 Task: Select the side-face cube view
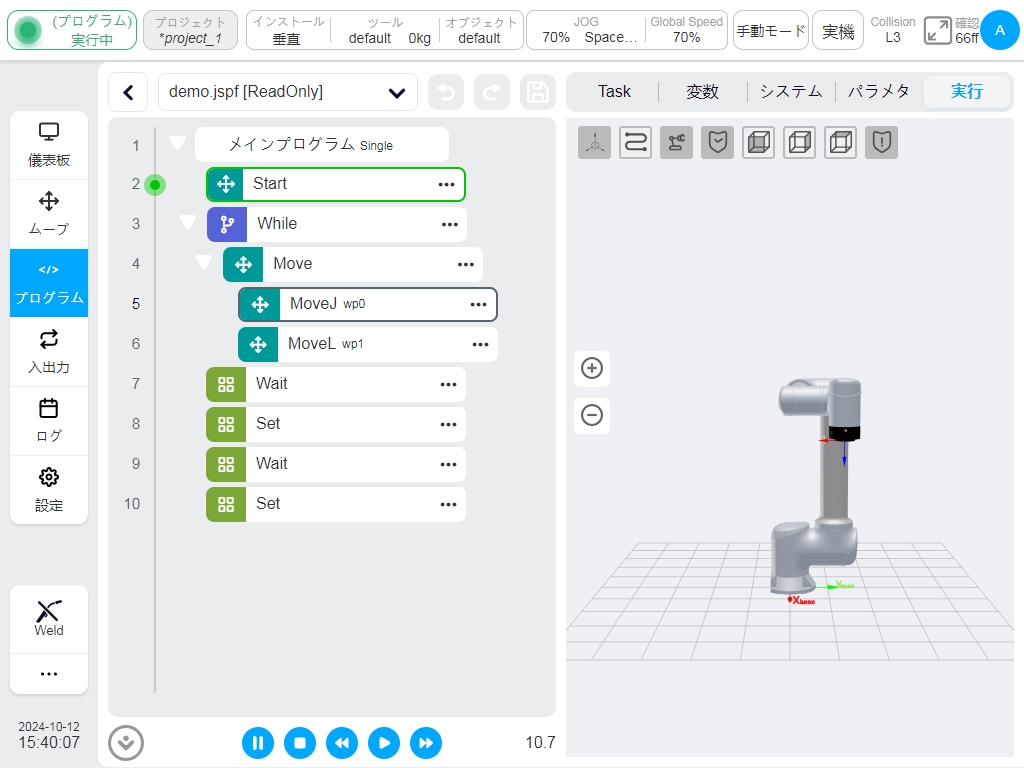point(800,142)
